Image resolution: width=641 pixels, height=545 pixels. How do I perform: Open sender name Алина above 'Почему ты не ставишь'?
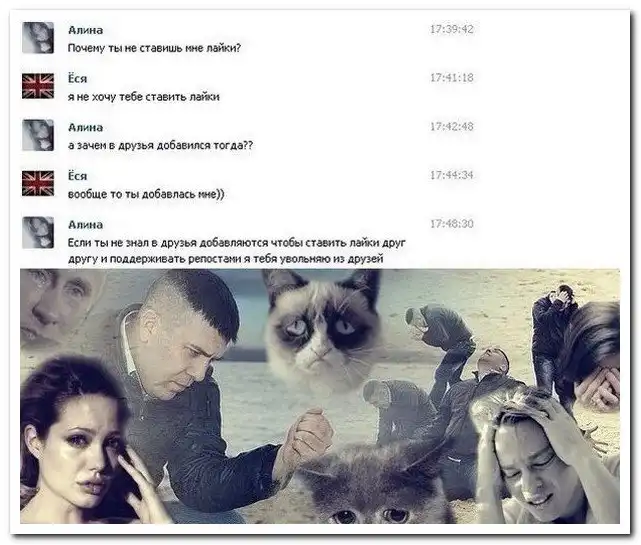pyautogui.click(x=85, y=30)
